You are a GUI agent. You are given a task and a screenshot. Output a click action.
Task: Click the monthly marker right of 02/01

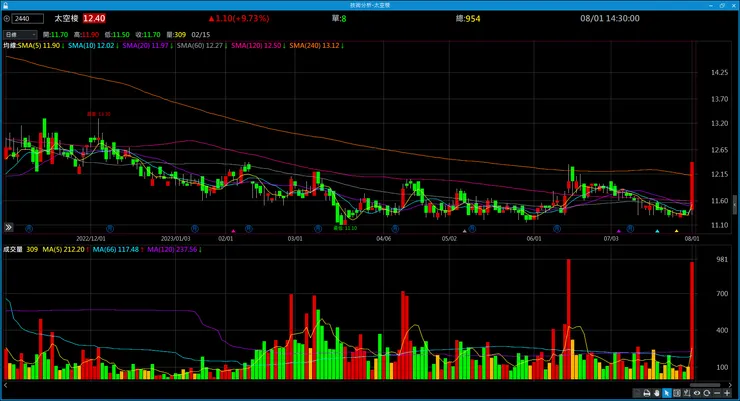click(x=249, y=228)
